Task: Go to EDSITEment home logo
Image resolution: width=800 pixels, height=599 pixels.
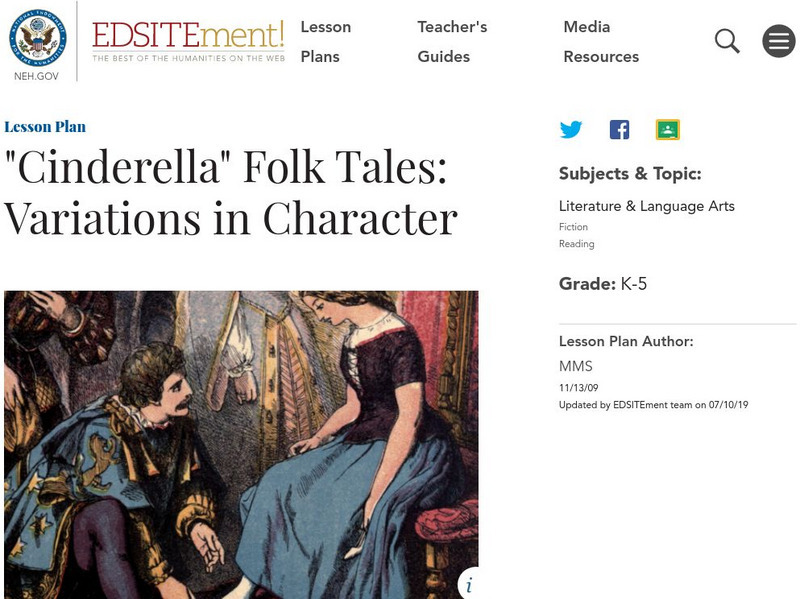Action: pyautogui.click(x=188, y=41)
